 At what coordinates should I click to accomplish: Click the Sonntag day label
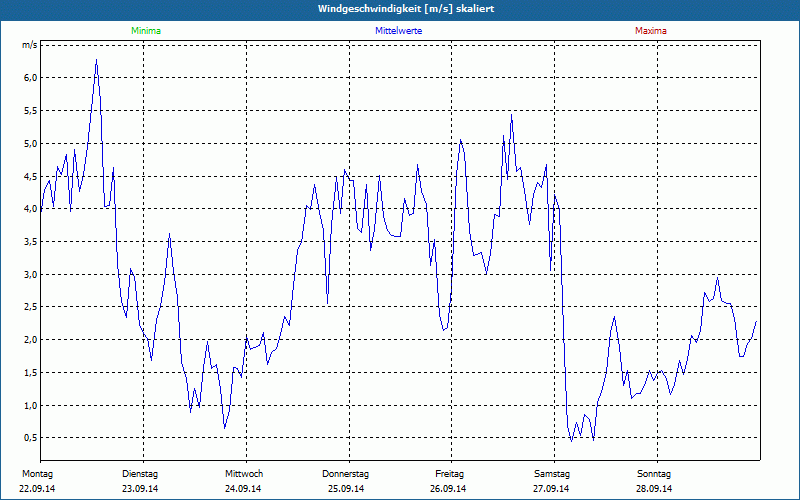654,474
